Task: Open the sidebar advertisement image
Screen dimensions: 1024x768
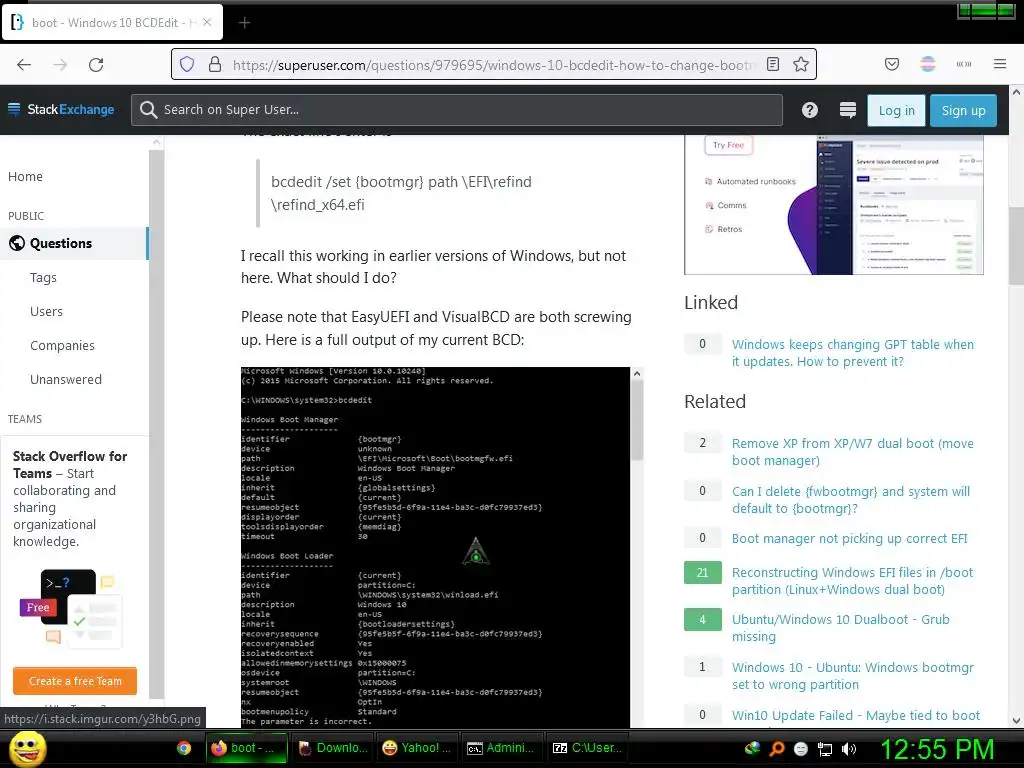Action: click(834, 205)
